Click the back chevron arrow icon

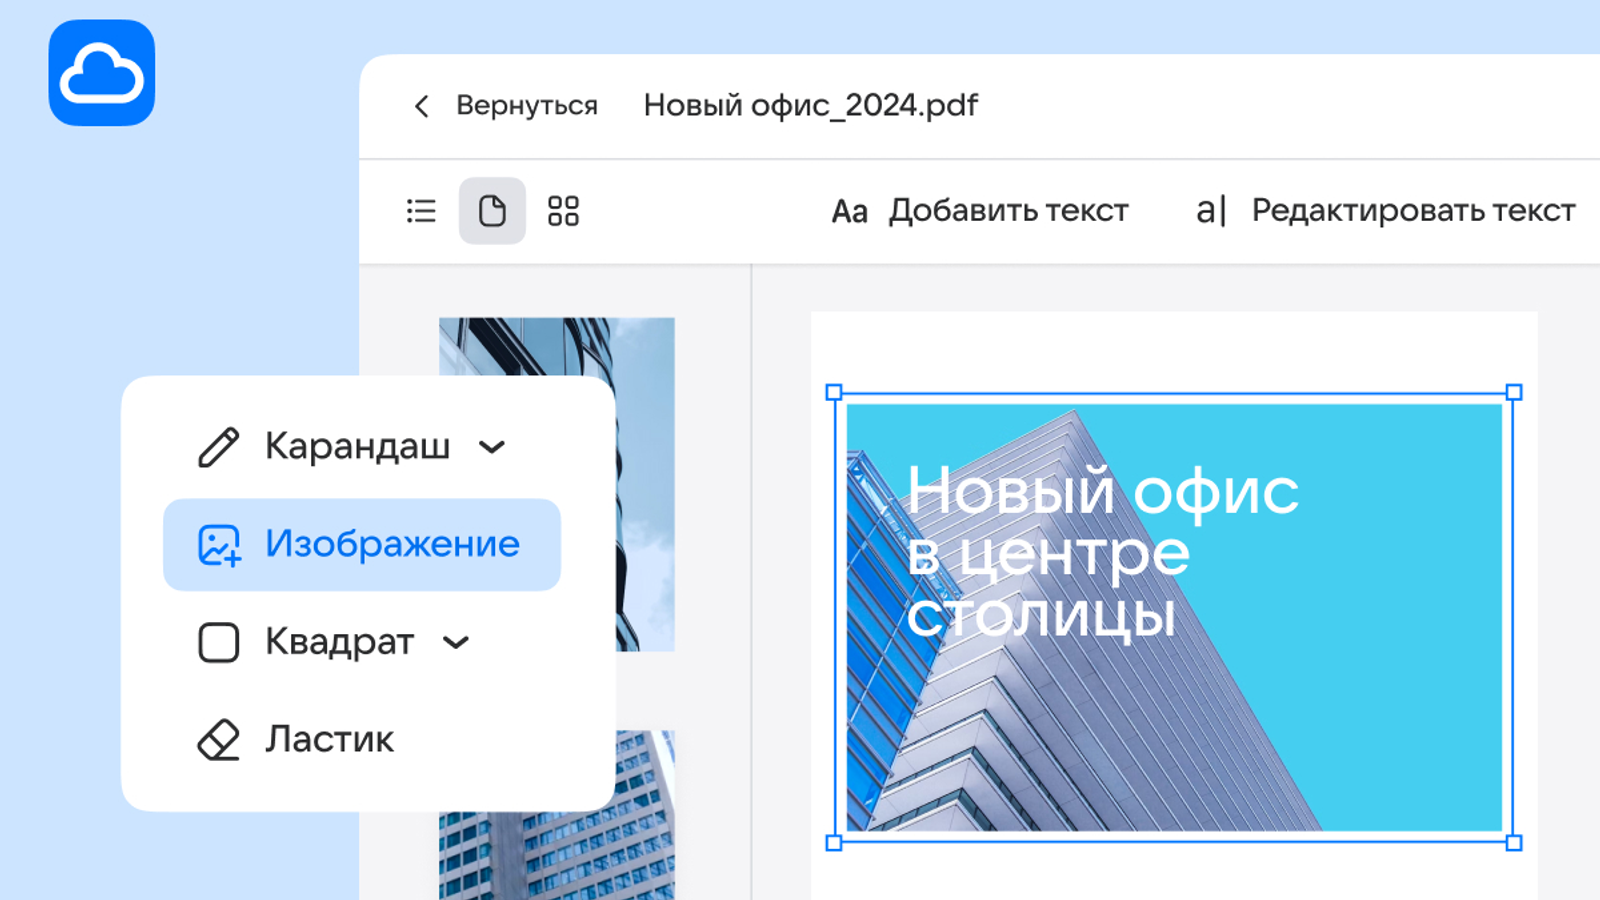(422, 106)
